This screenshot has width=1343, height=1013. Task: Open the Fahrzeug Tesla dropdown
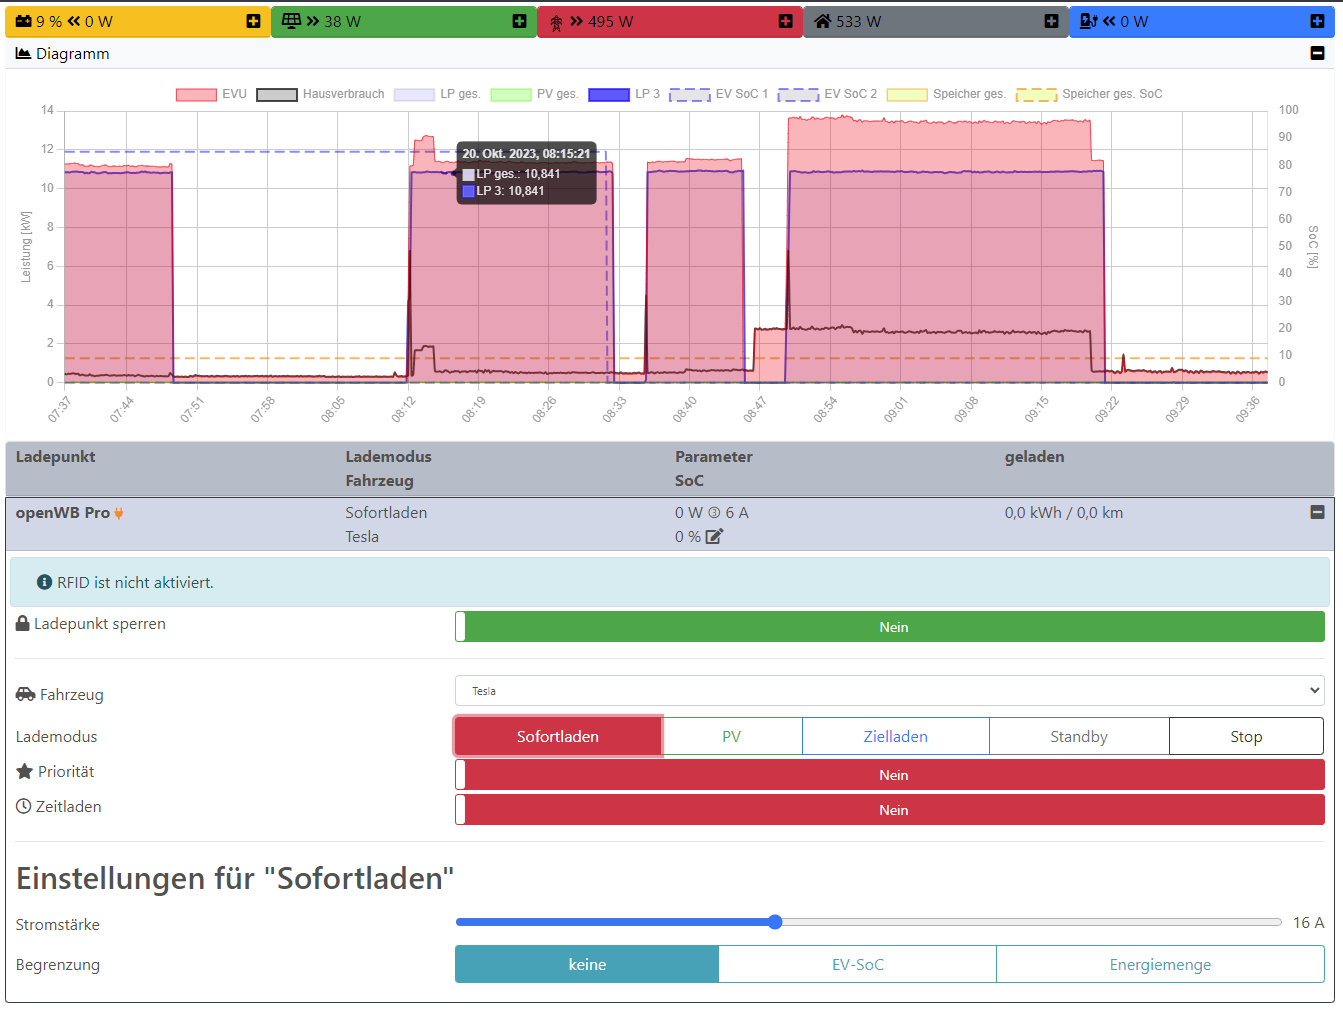890,691
